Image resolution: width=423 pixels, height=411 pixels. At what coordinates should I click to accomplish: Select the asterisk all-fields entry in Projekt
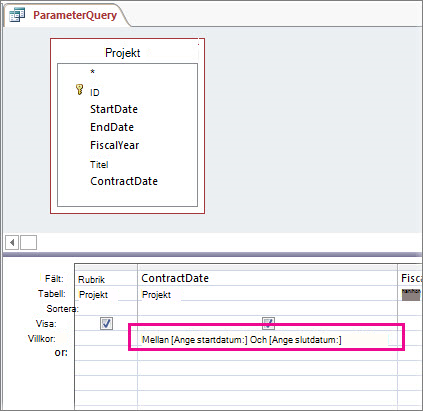[93, 72]
